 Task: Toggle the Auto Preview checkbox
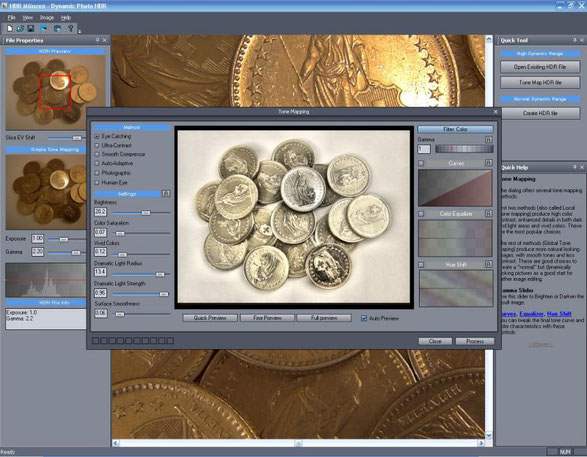click(x=364, y=318)
